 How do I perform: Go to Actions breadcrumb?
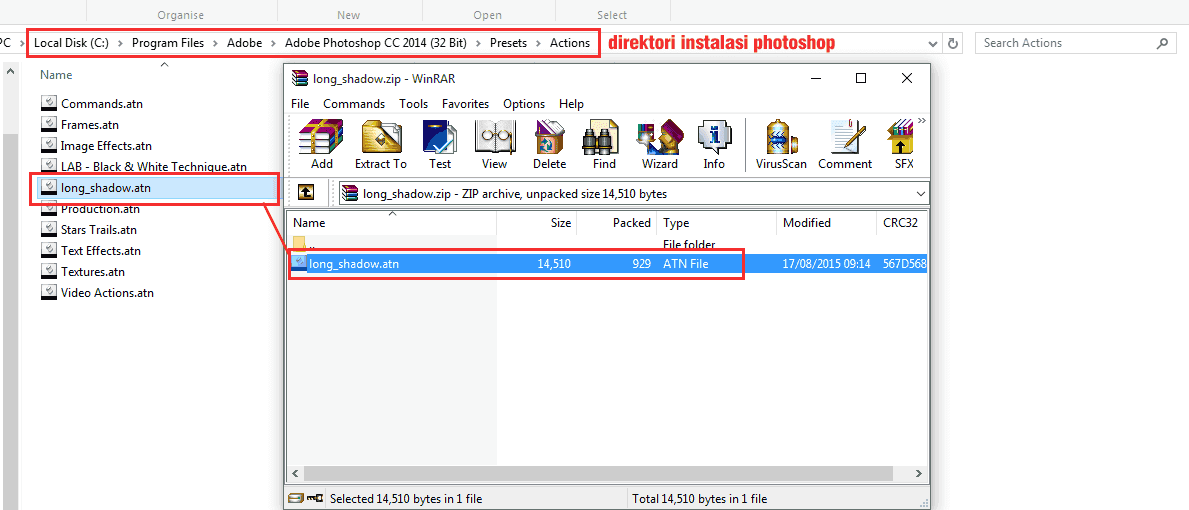coord(569,43)
